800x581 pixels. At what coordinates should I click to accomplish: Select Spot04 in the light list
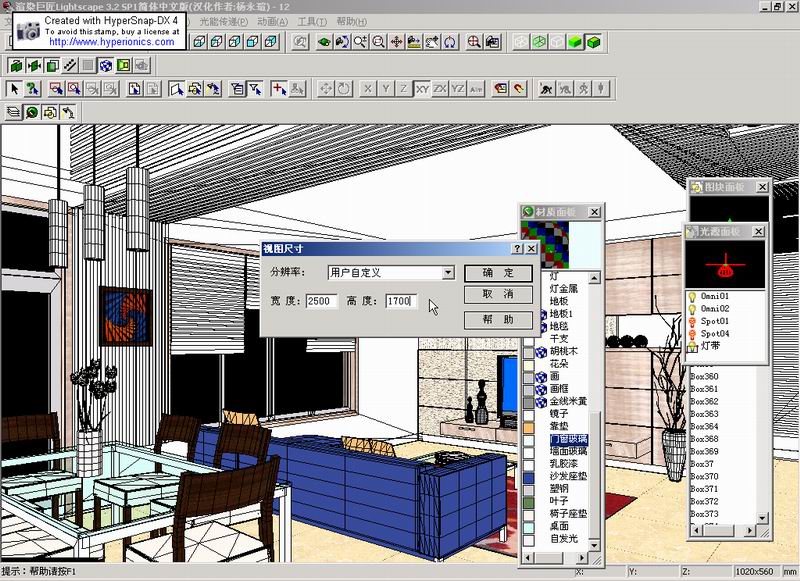pyautogui.click(x=715, y=334)
